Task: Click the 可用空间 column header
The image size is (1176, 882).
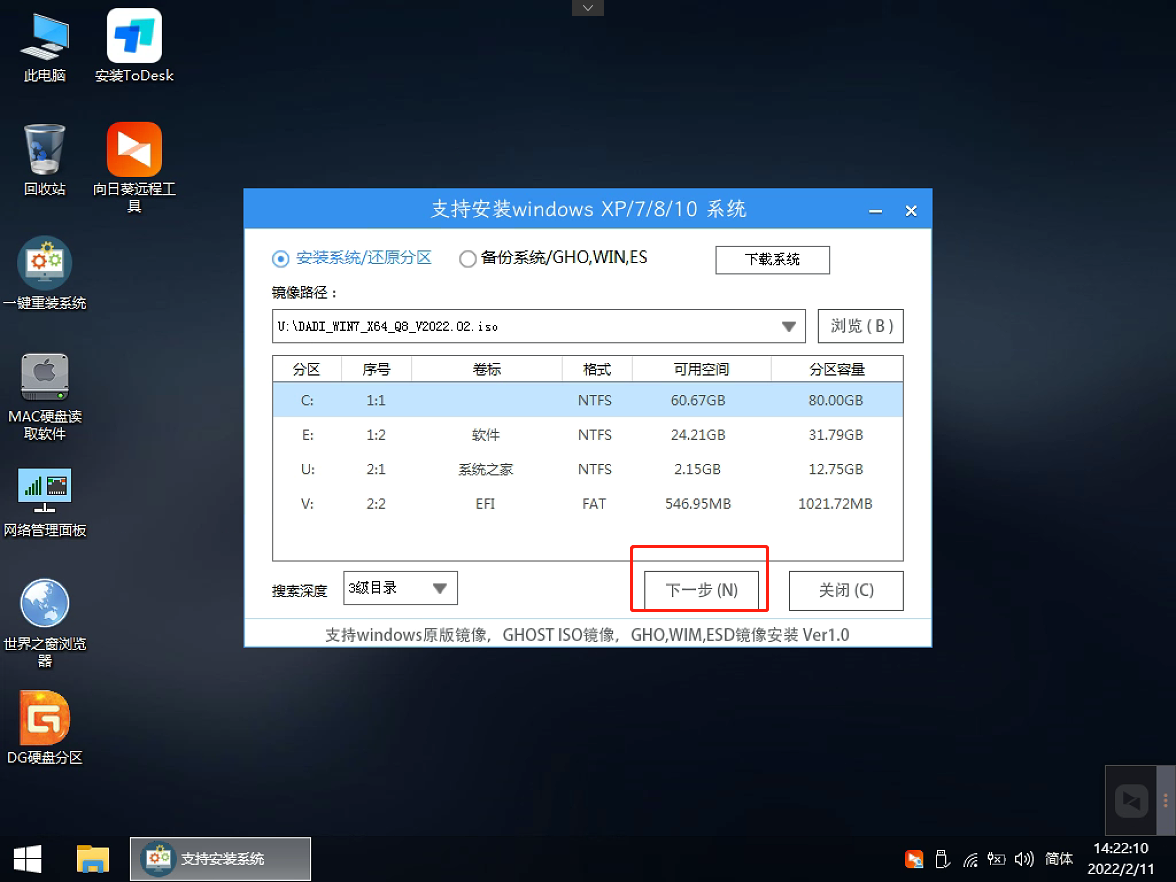Action: click(x=701, y=369)
